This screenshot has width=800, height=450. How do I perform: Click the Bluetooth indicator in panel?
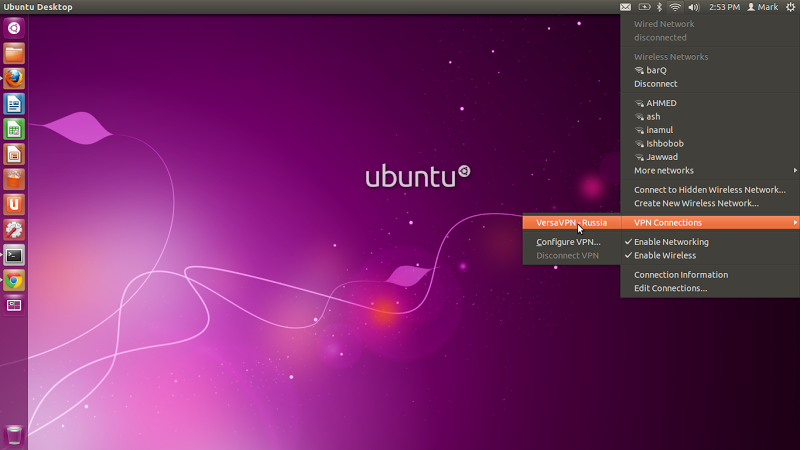click(659, 7)
